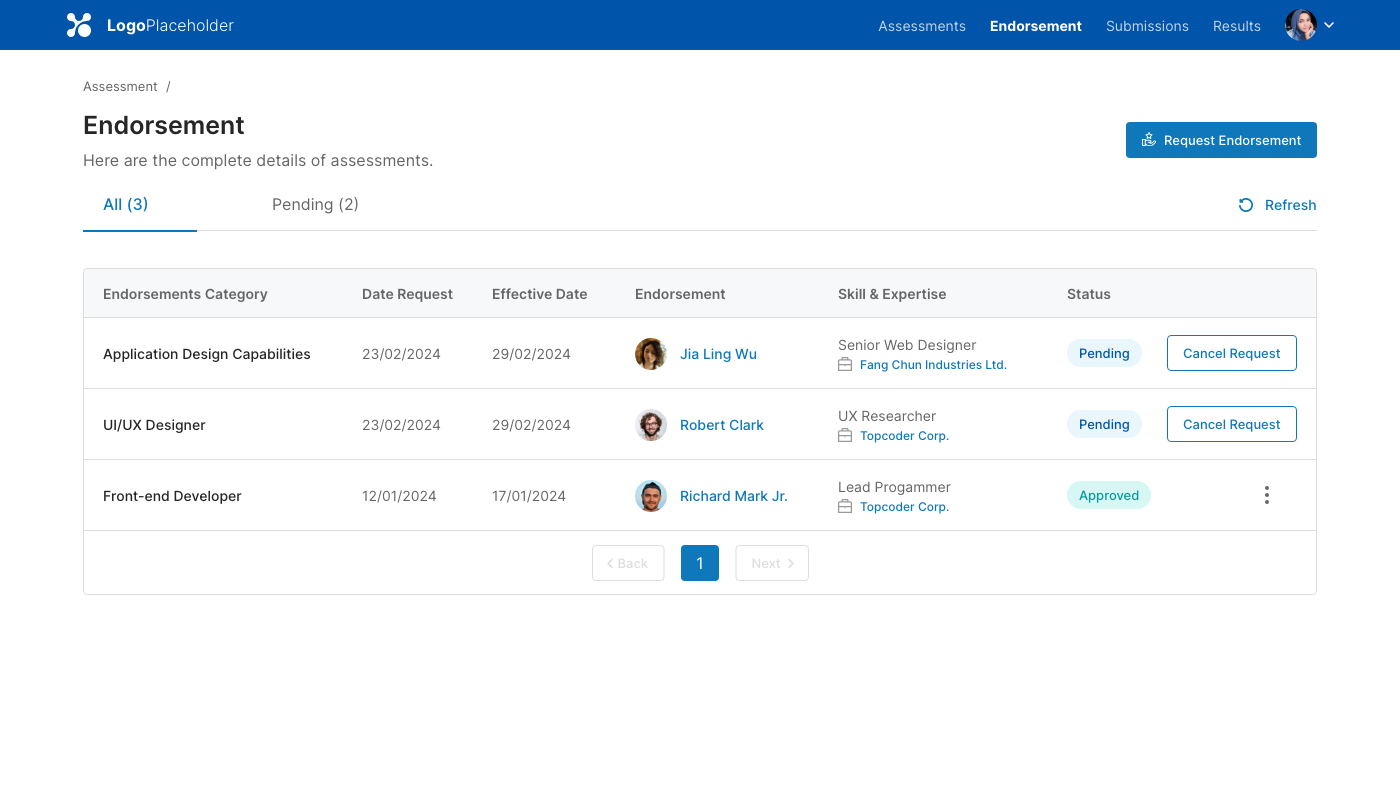Click Robert Clark's avatar photo
This screenshot has height=800, width=1400.
pos(651,425)
